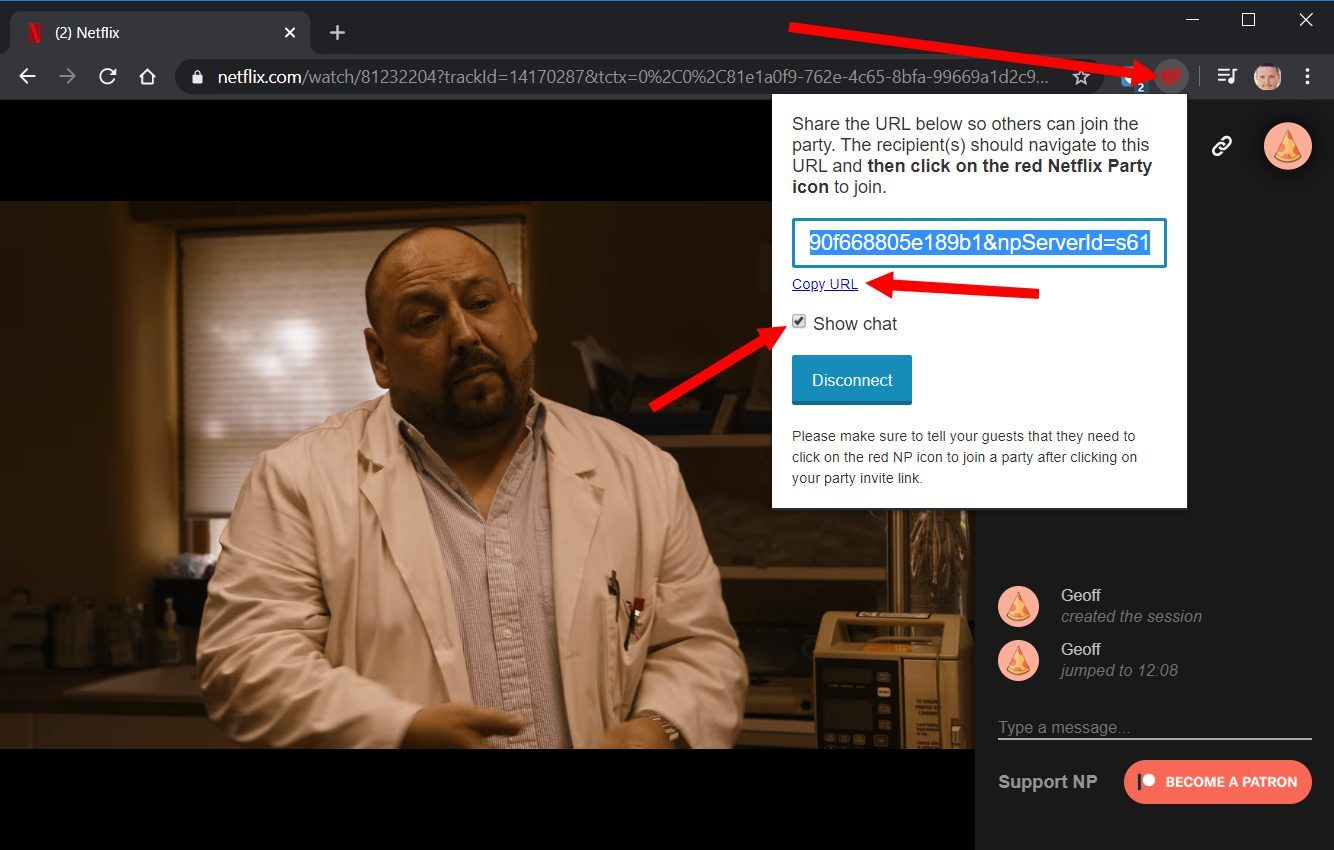Minimize the Chrome window
Image resolution: width=1334 pixels, height=850 pixels.
point(1192,19)
